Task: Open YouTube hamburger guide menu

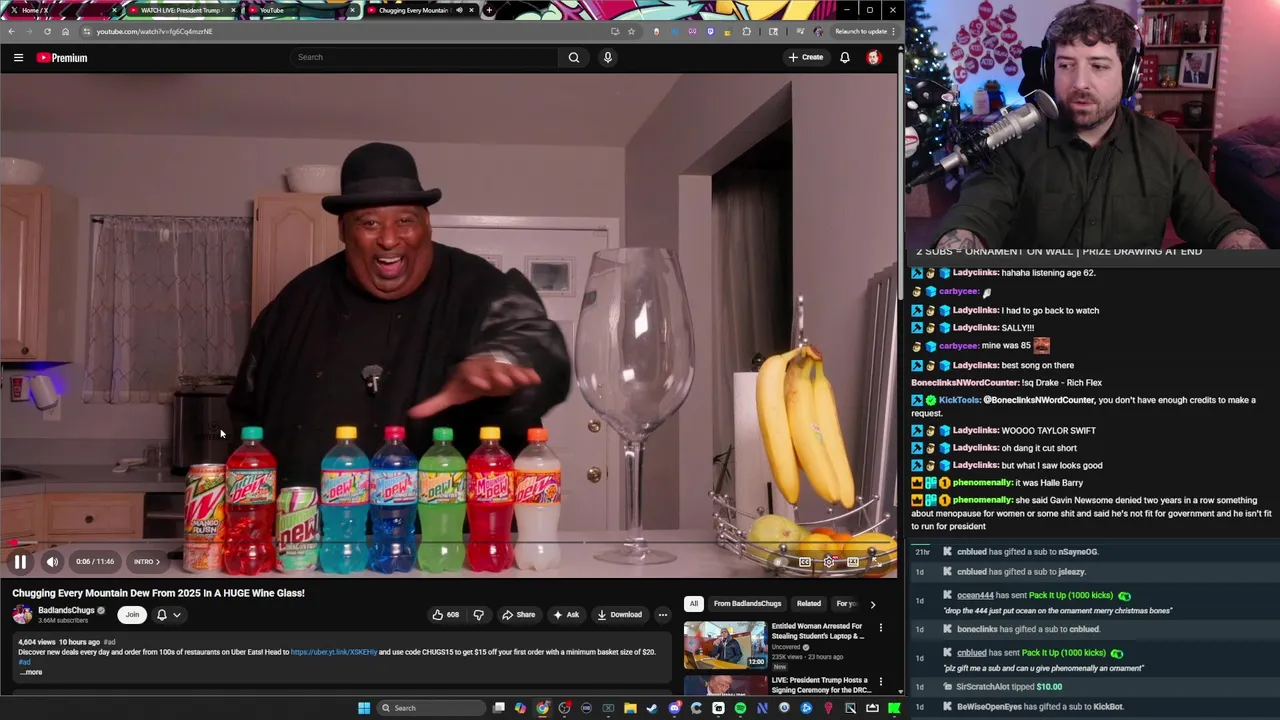Action: coord(18,58)
